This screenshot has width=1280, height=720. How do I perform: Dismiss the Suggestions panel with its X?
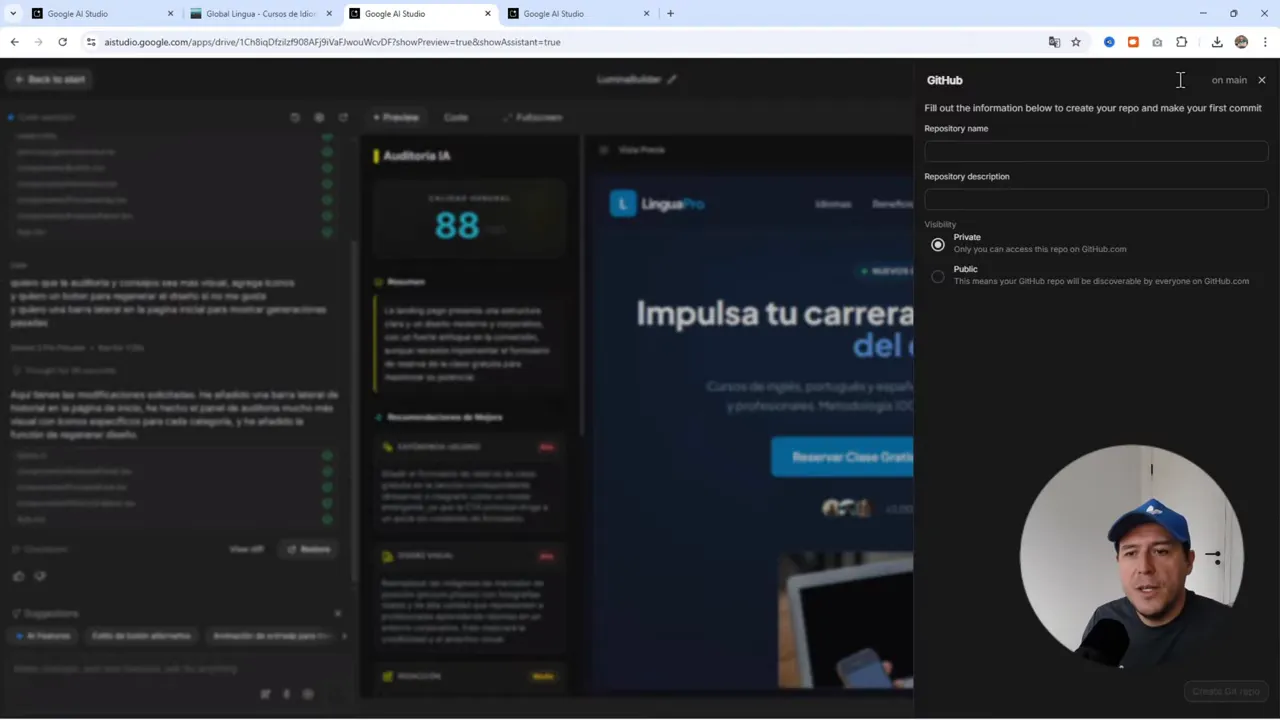click(338, 613)
